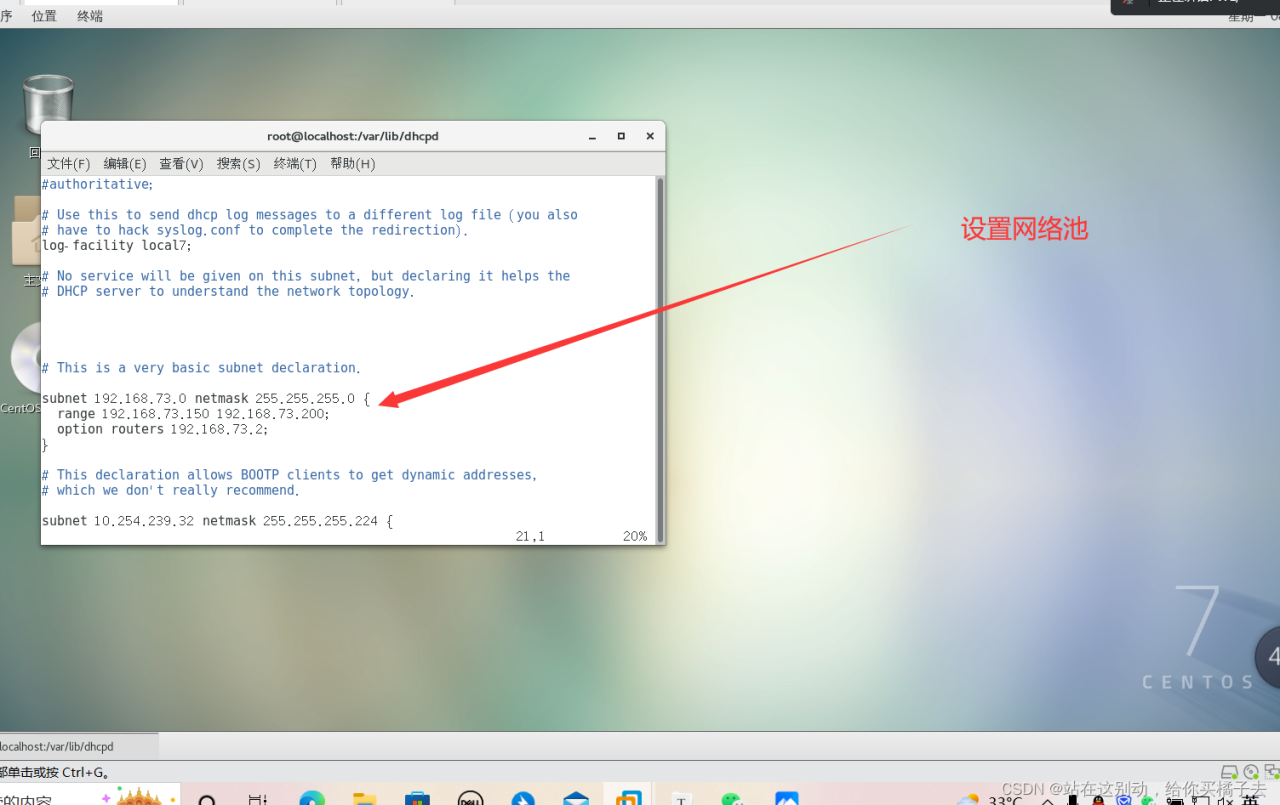Viewport: 1280px width, 805px height.
Task: Open the 编辑(E) menu in the terminal
Action: [125, 163]
